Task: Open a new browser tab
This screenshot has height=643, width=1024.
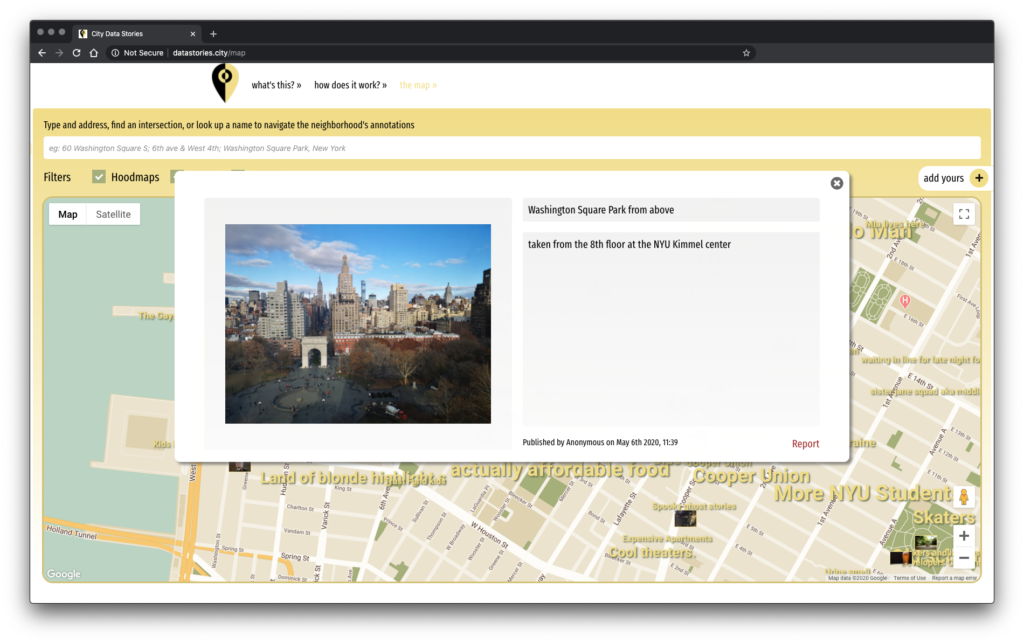Action: tap(213, 33)
